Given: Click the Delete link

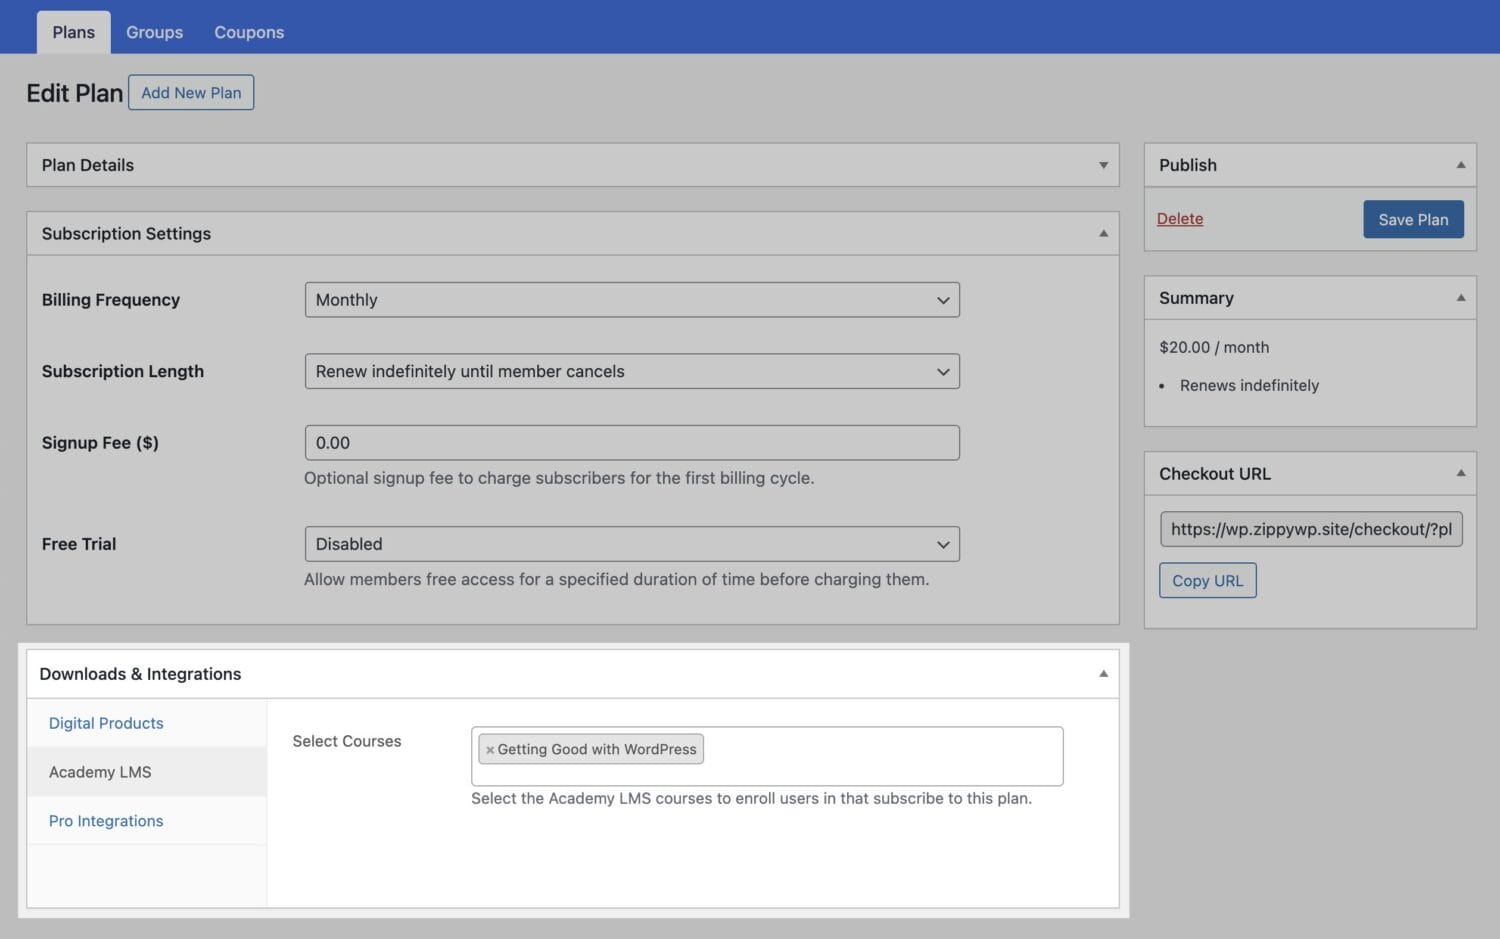Looking at the screenshot, I should coord(1180,219).
